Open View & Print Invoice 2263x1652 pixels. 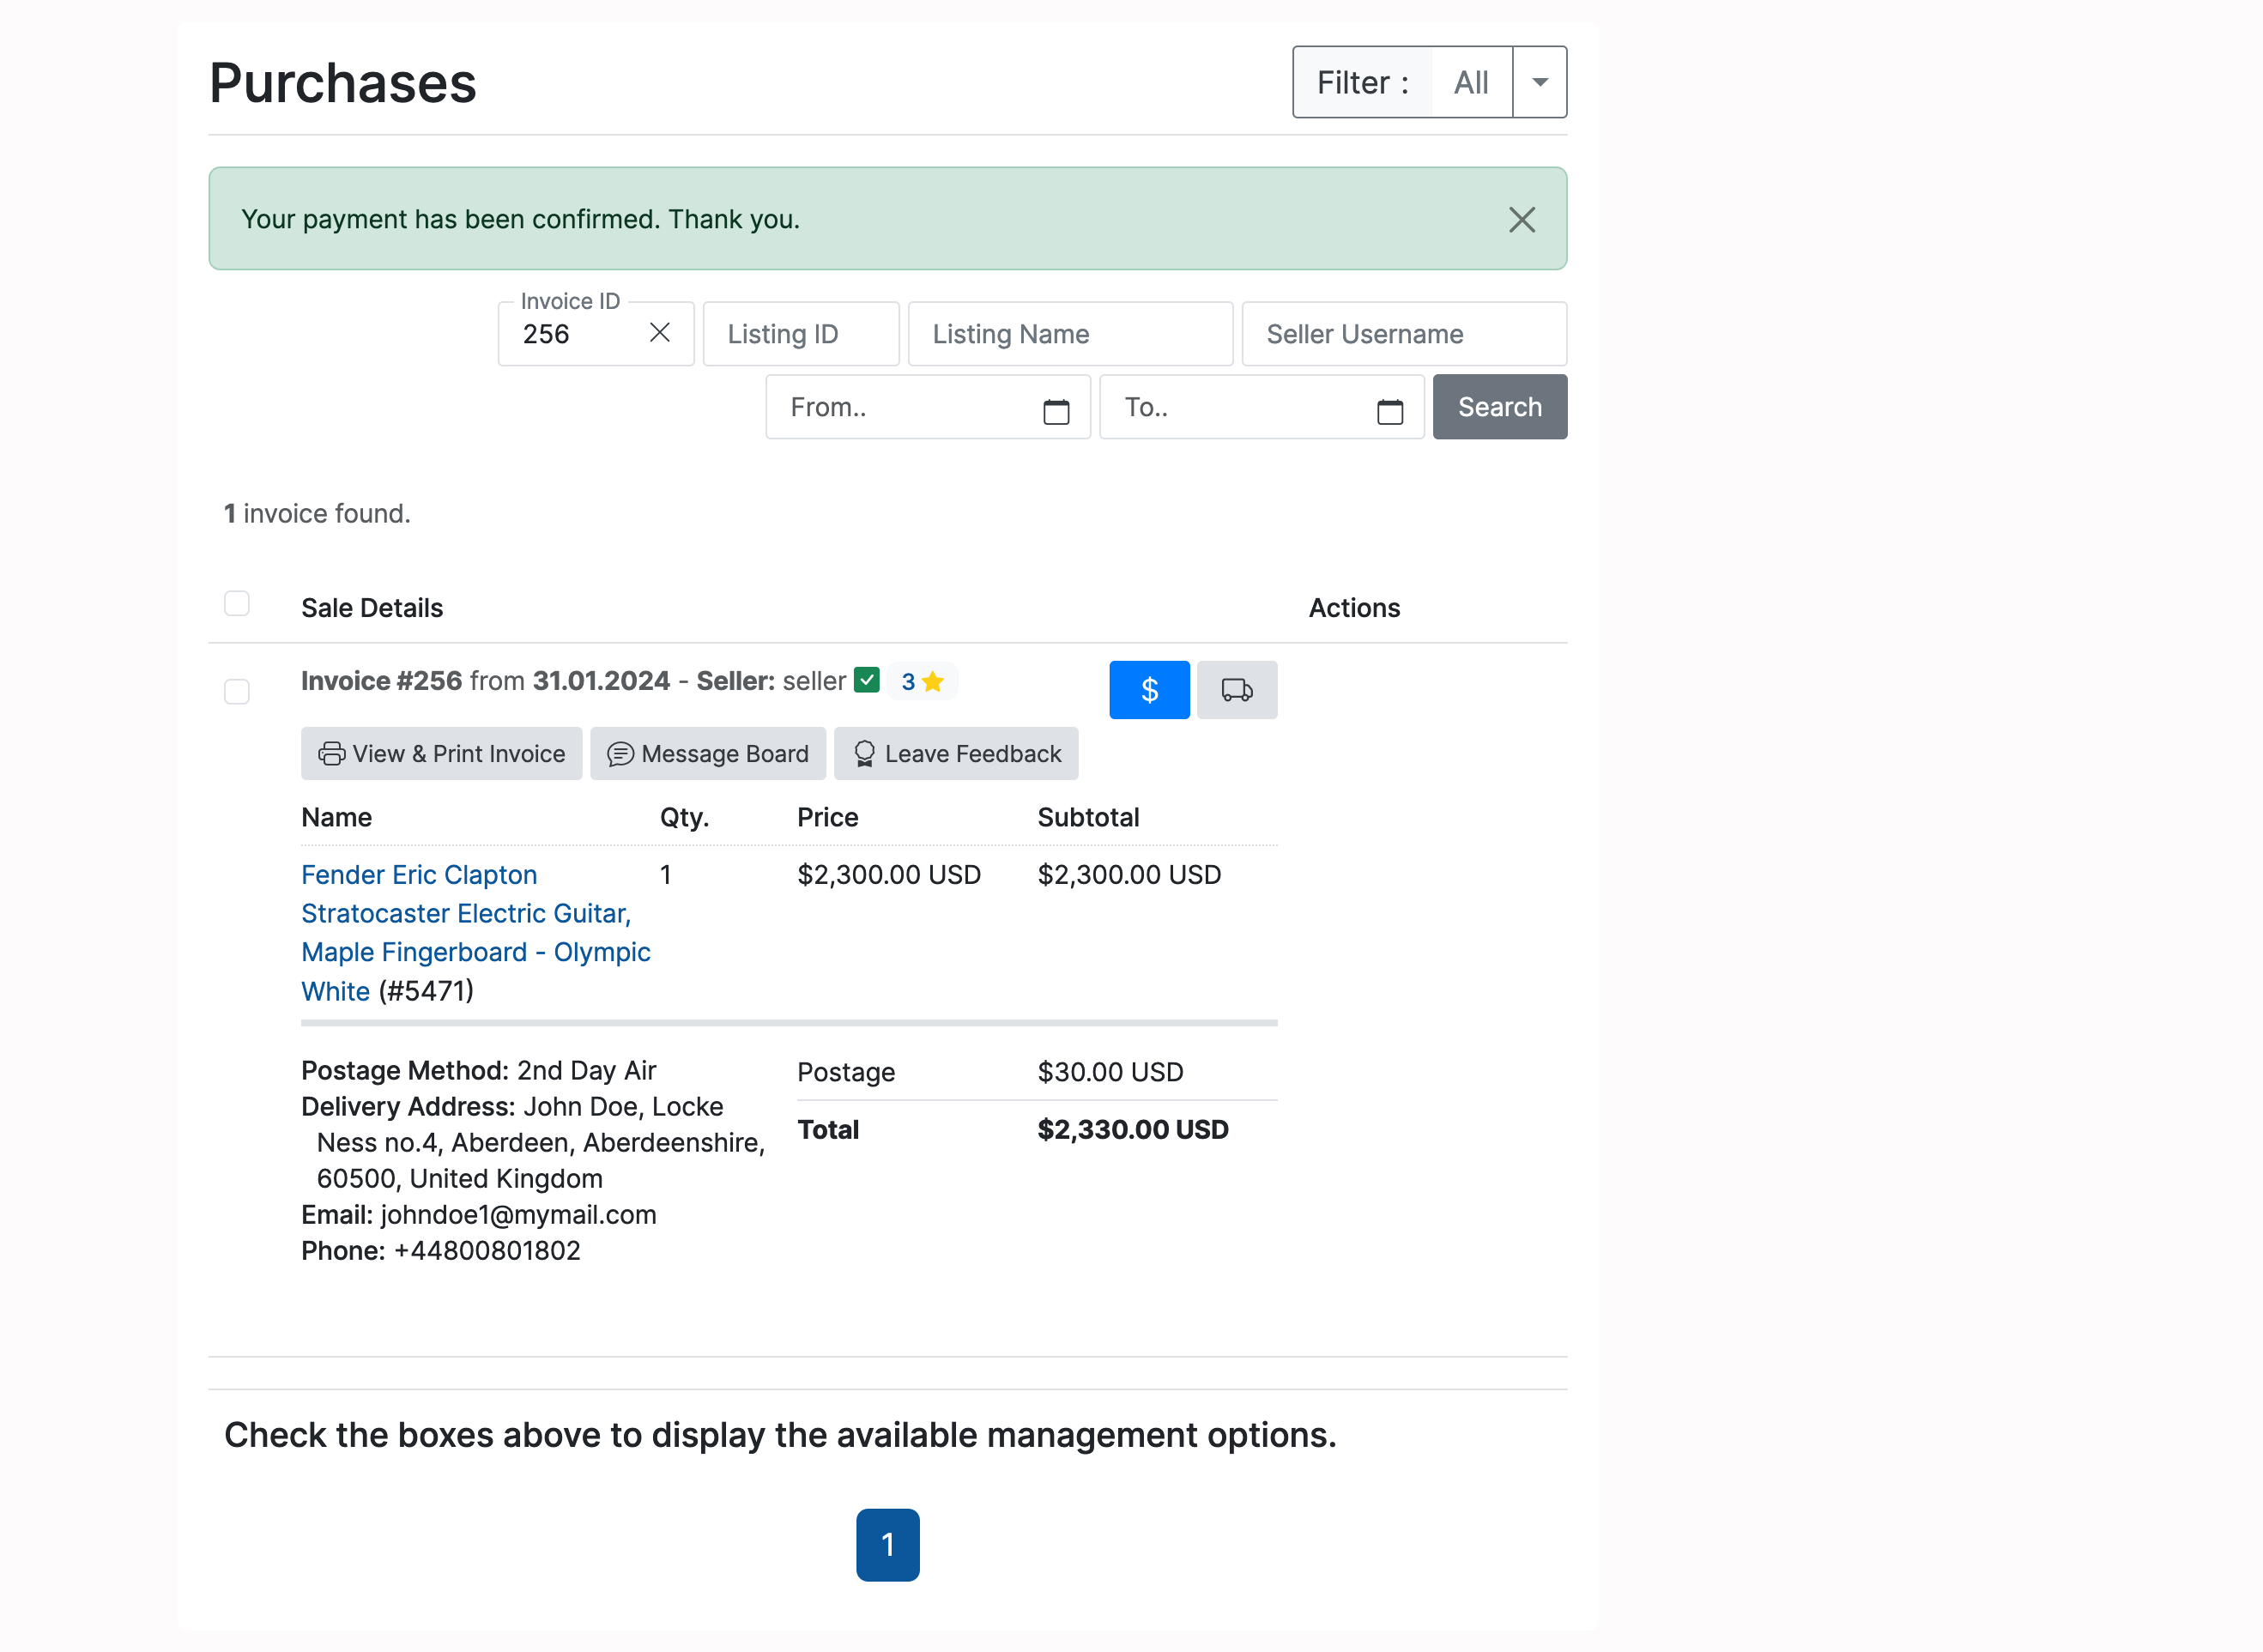(441, 754)
